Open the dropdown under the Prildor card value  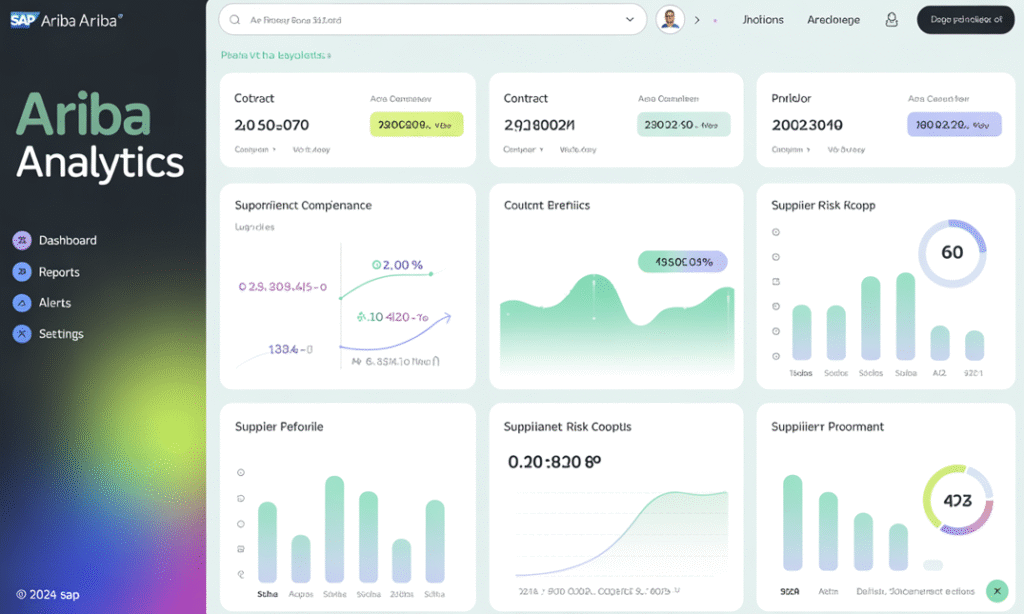tap(792, 150)
